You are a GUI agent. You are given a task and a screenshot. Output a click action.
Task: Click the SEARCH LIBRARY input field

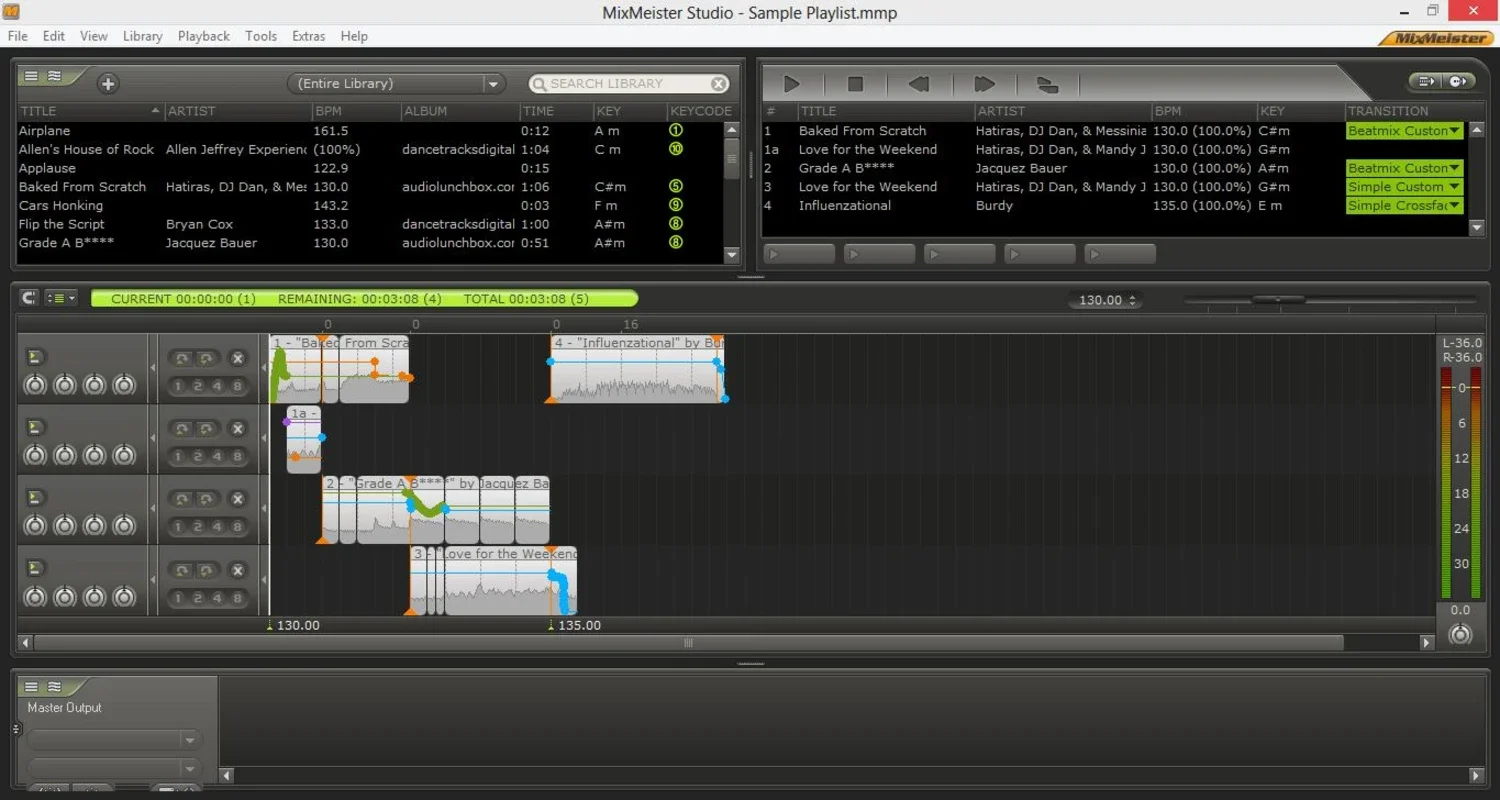point(629,84)
